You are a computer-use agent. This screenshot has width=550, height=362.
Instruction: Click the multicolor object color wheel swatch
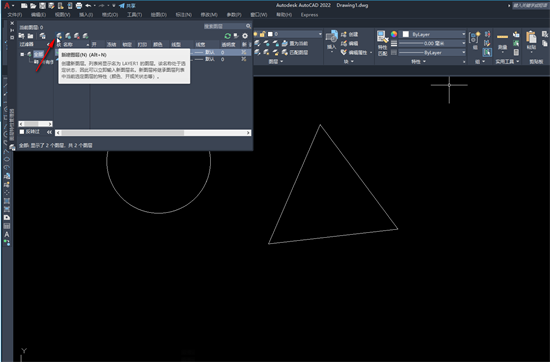tap(394, 34)
